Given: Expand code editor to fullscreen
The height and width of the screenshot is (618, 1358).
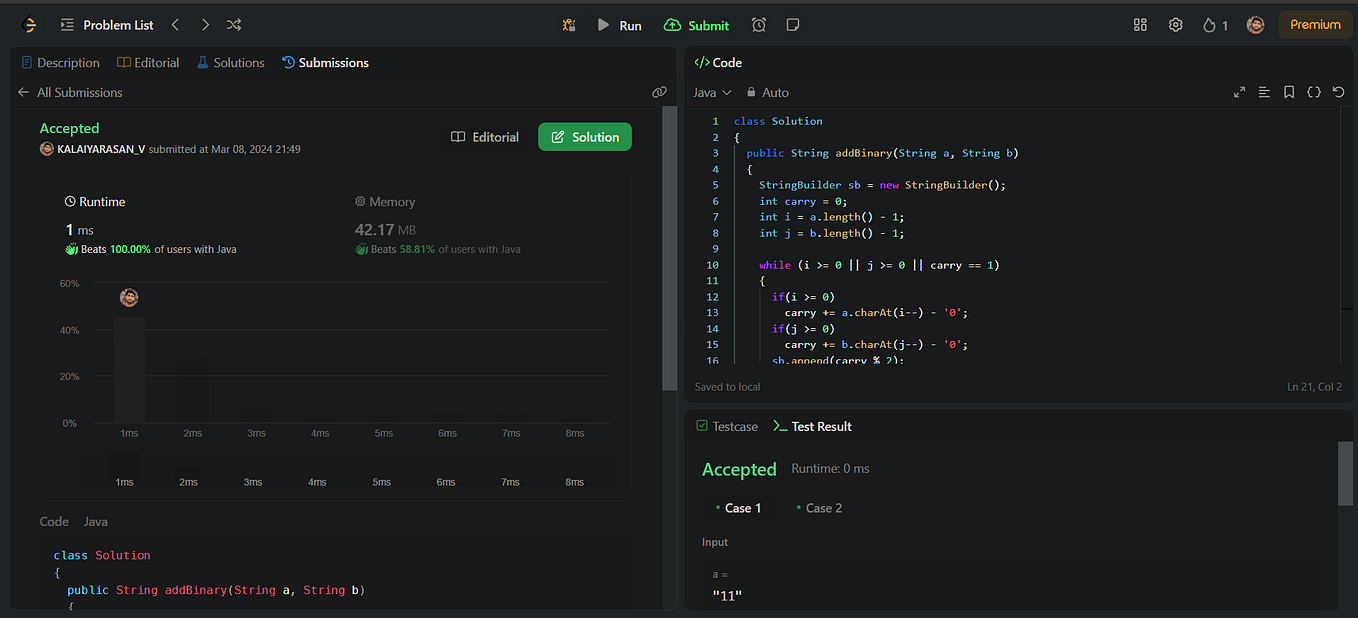Looking at the screenshot, I should click(x=1239, y=92).
